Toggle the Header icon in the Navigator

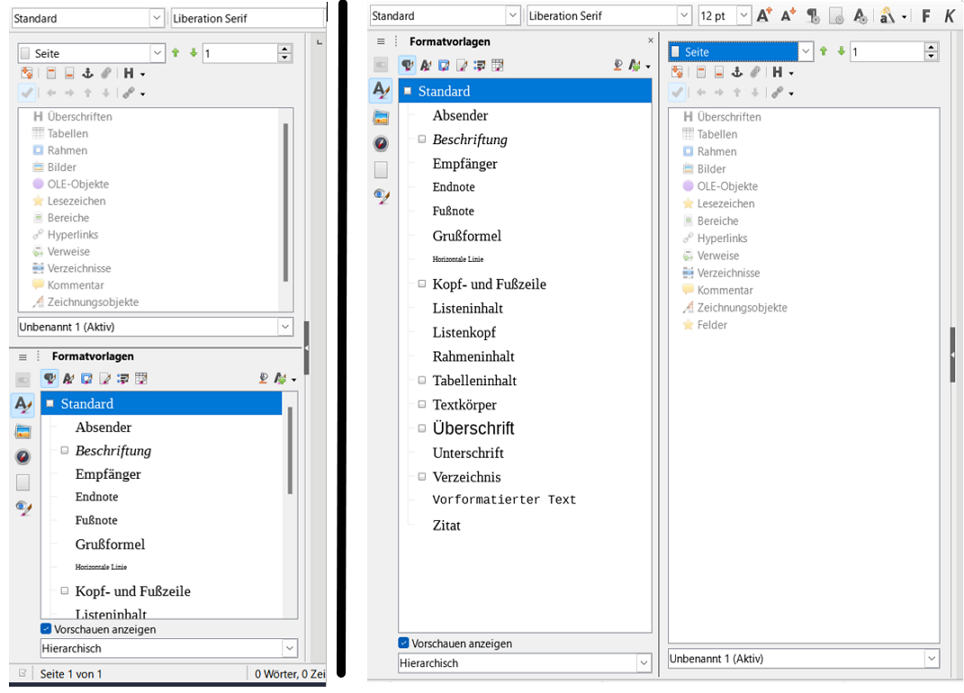point(699,73)
